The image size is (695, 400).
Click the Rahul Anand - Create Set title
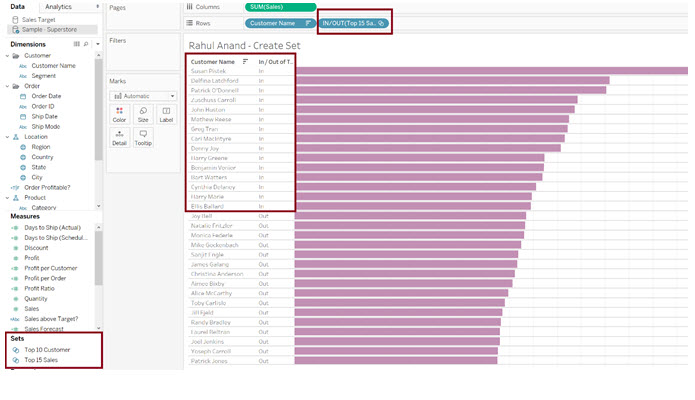(x=244, y=46)
